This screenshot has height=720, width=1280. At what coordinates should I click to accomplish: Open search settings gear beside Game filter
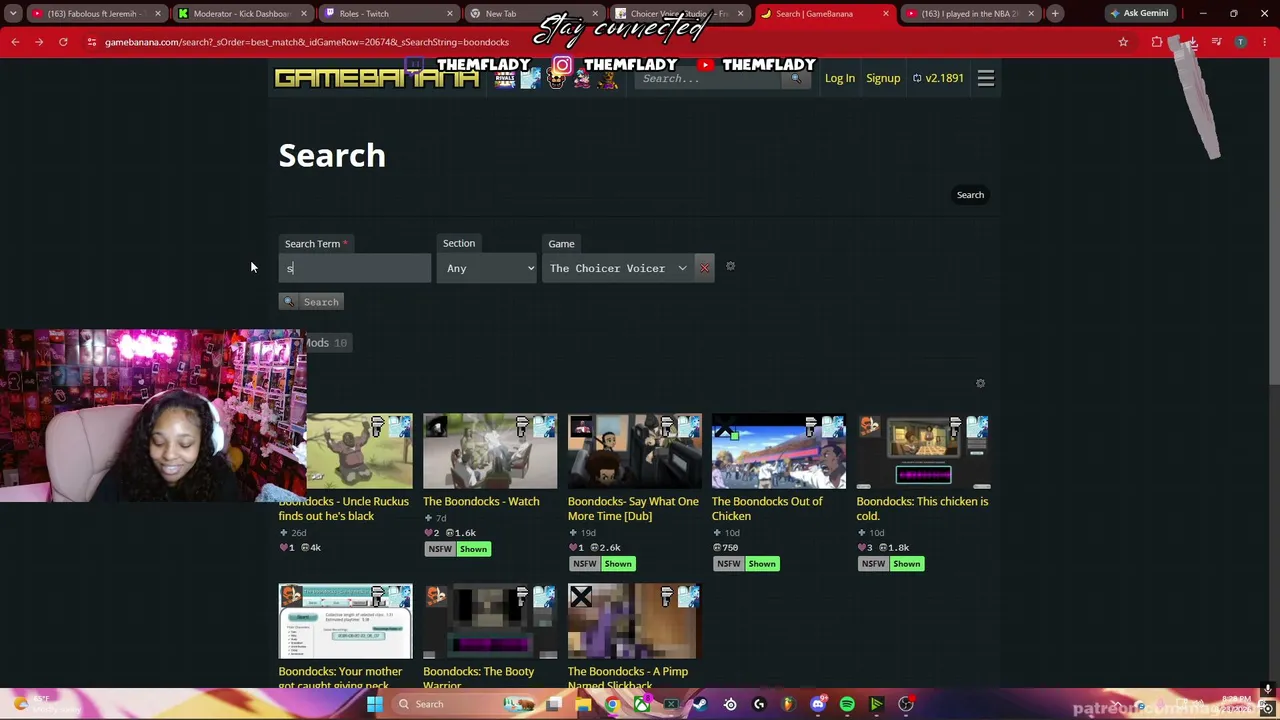coord(730,266)
